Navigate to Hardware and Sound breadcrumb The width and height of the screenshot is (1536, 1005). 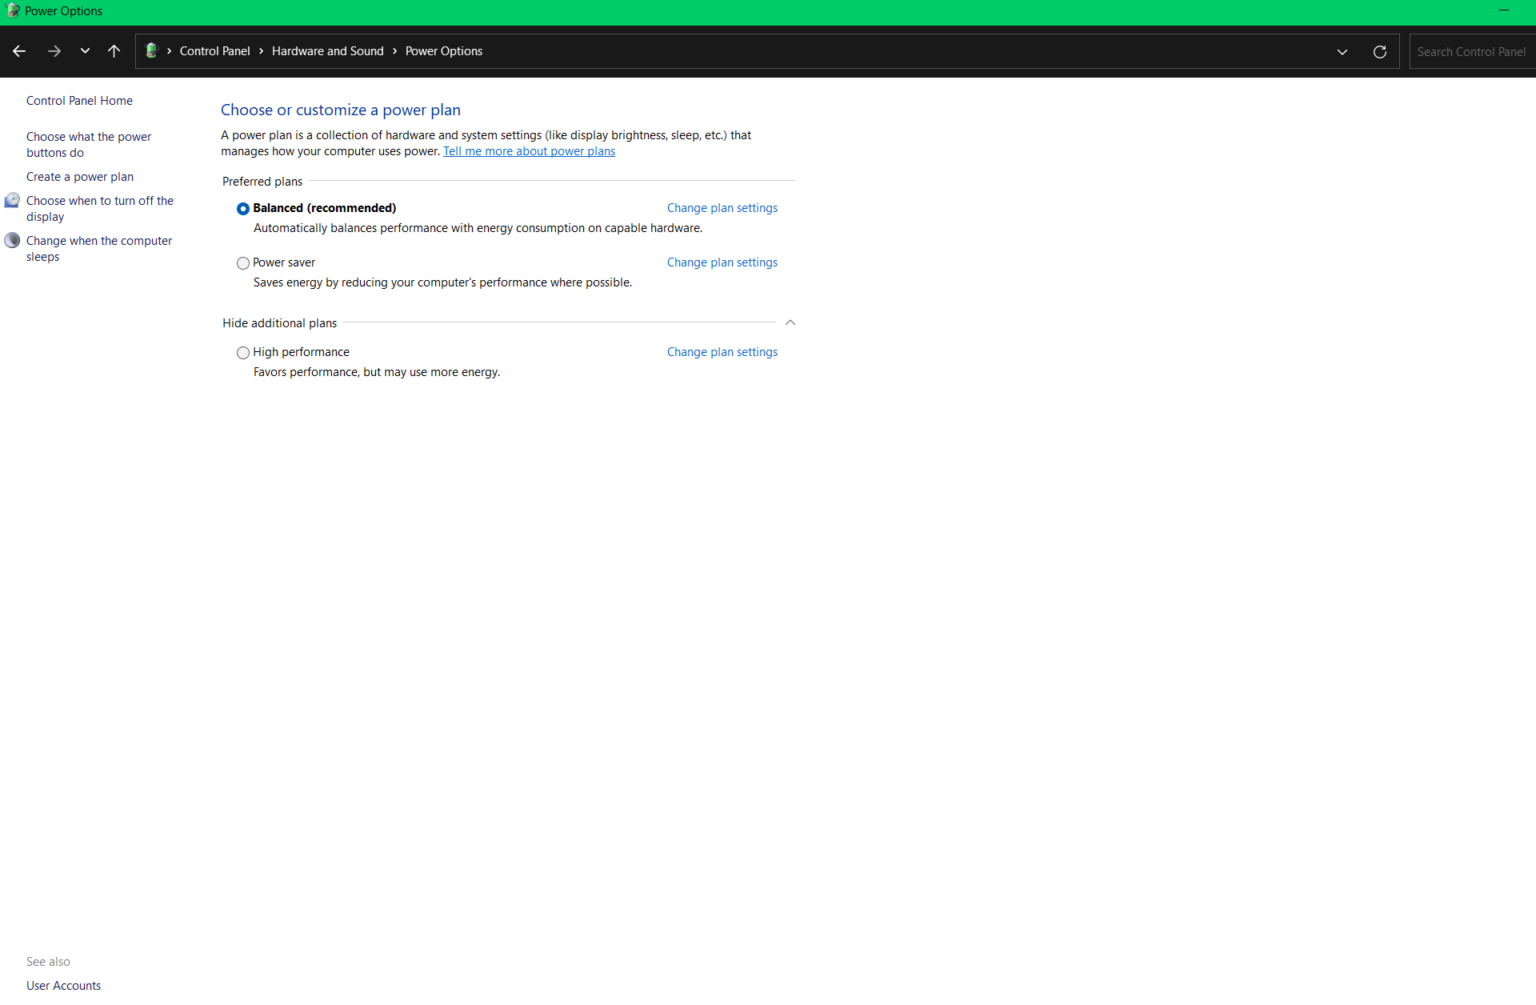[327, 51]
